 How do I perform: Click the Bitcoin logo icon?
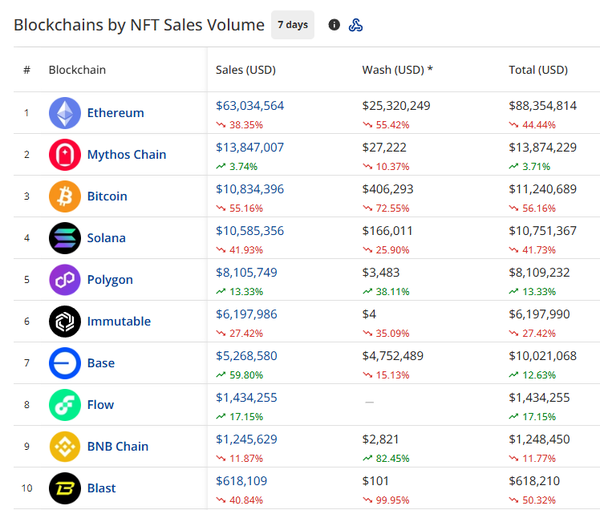[x=65, y=196]
